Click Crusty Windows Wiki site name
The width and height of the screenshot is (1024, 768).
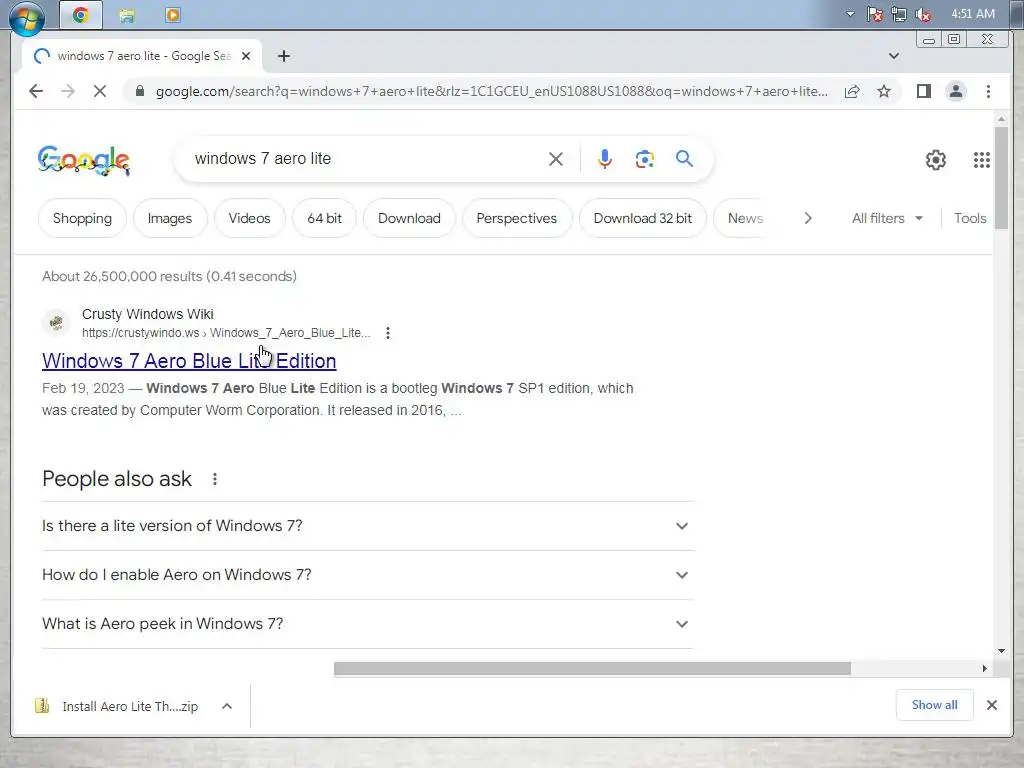(x=148, y=314)
